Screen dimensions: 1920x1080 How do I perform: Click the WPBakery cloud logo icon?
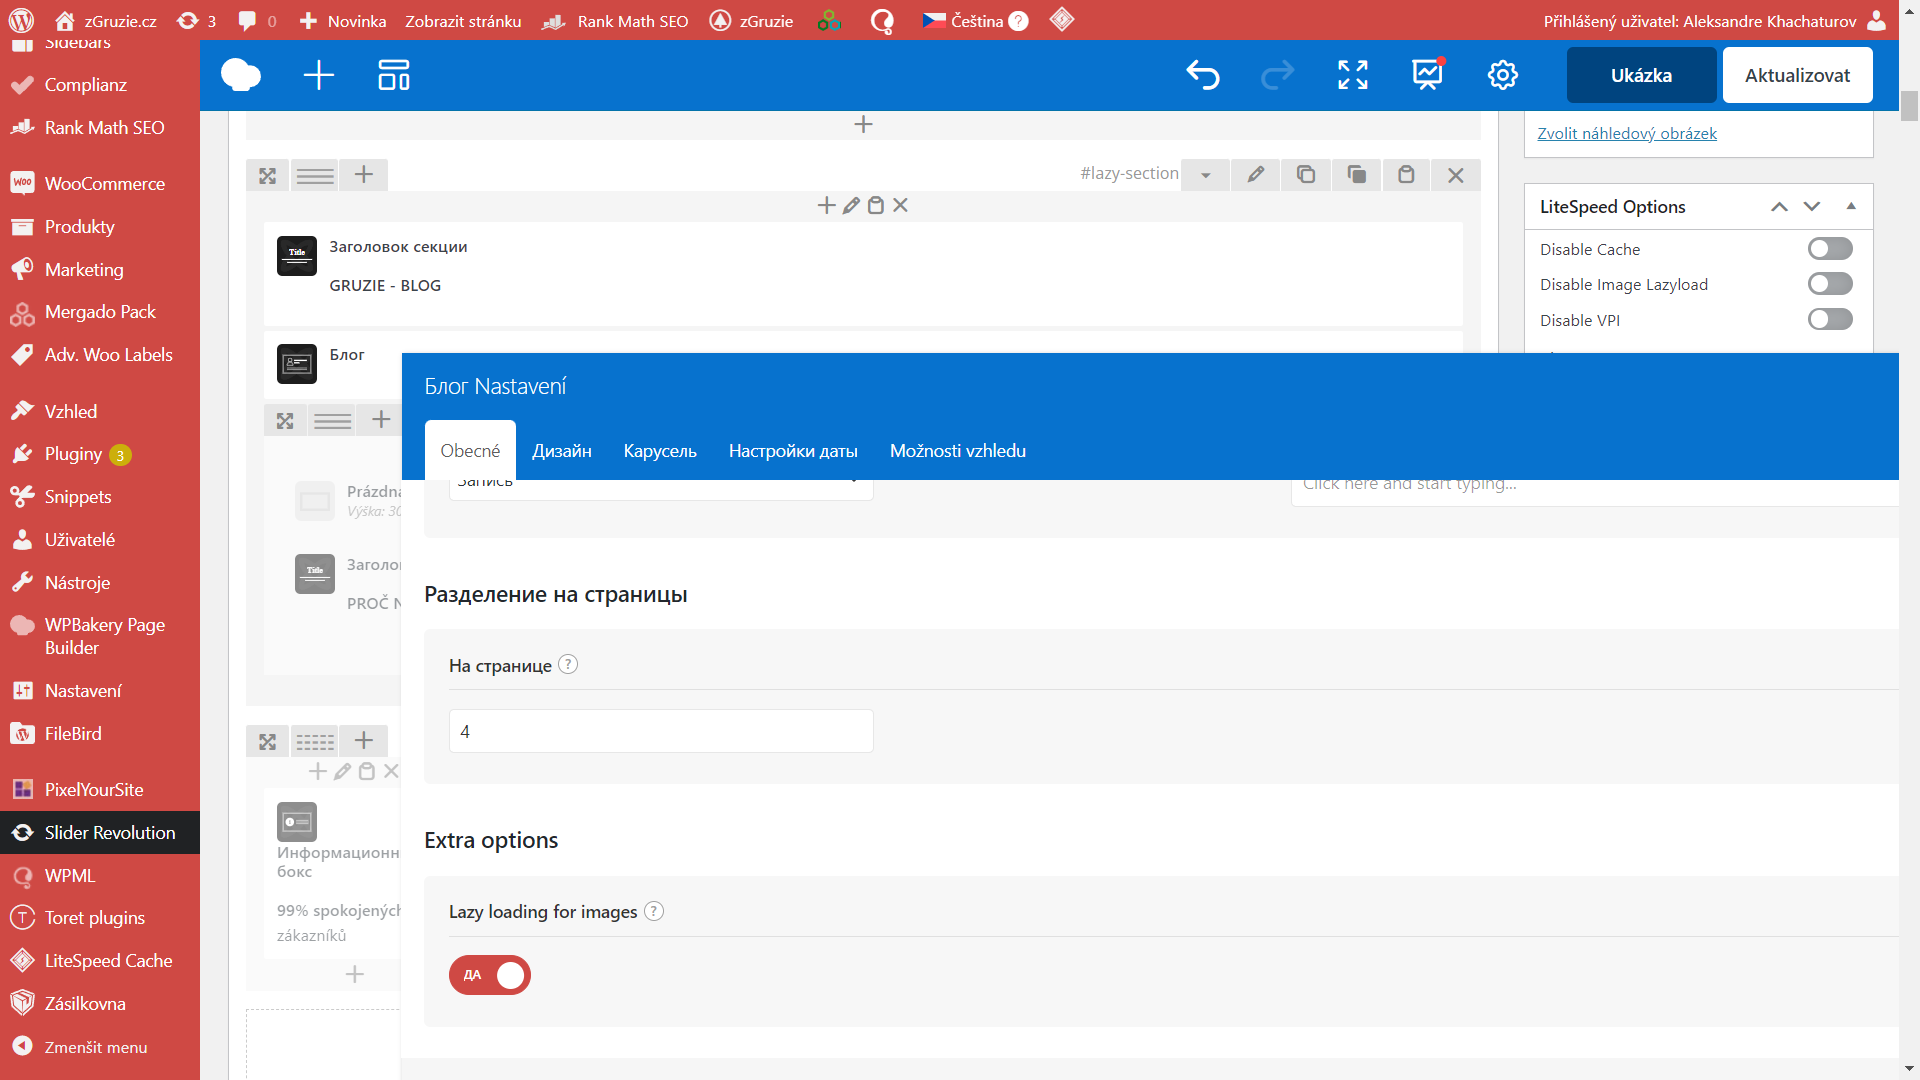point(241,75)
